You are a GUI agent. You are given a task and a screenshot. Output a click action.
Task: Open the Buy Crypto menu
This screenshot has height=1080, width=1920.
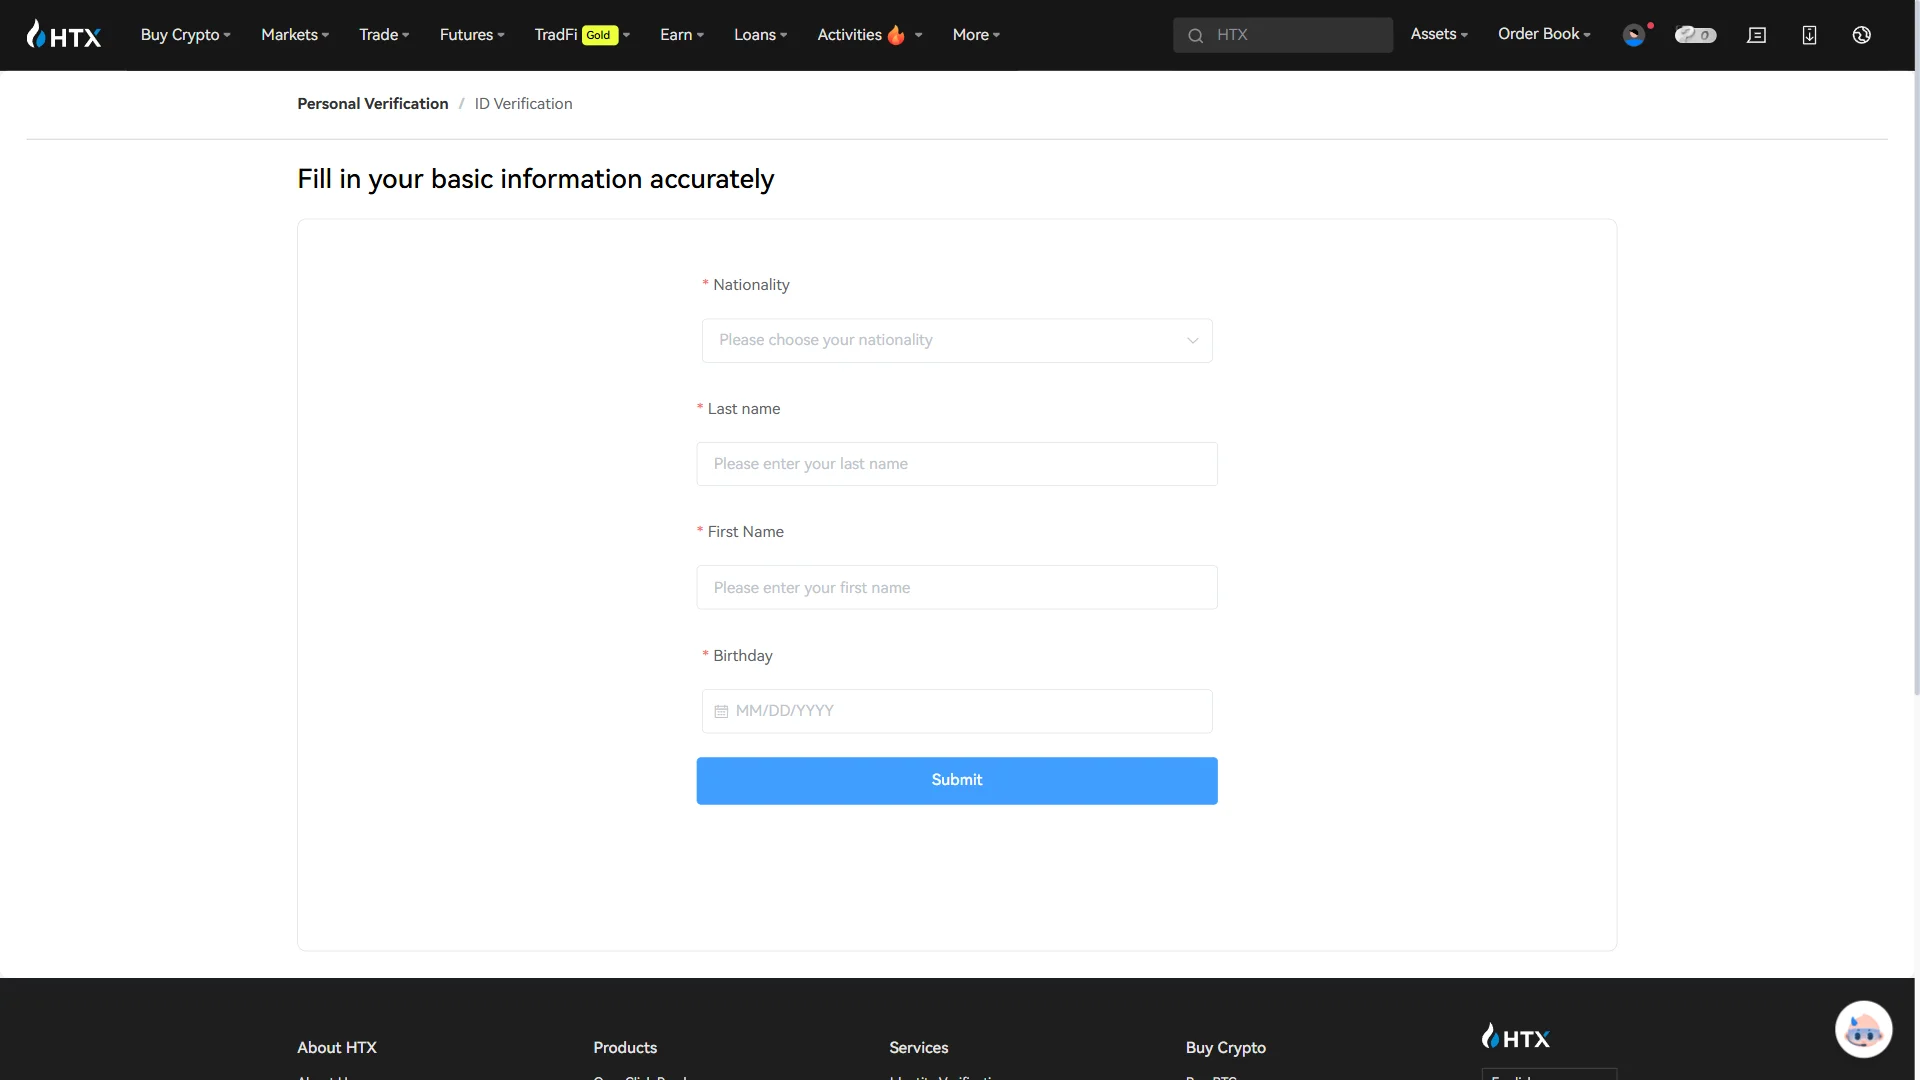[x=185, y=35]
